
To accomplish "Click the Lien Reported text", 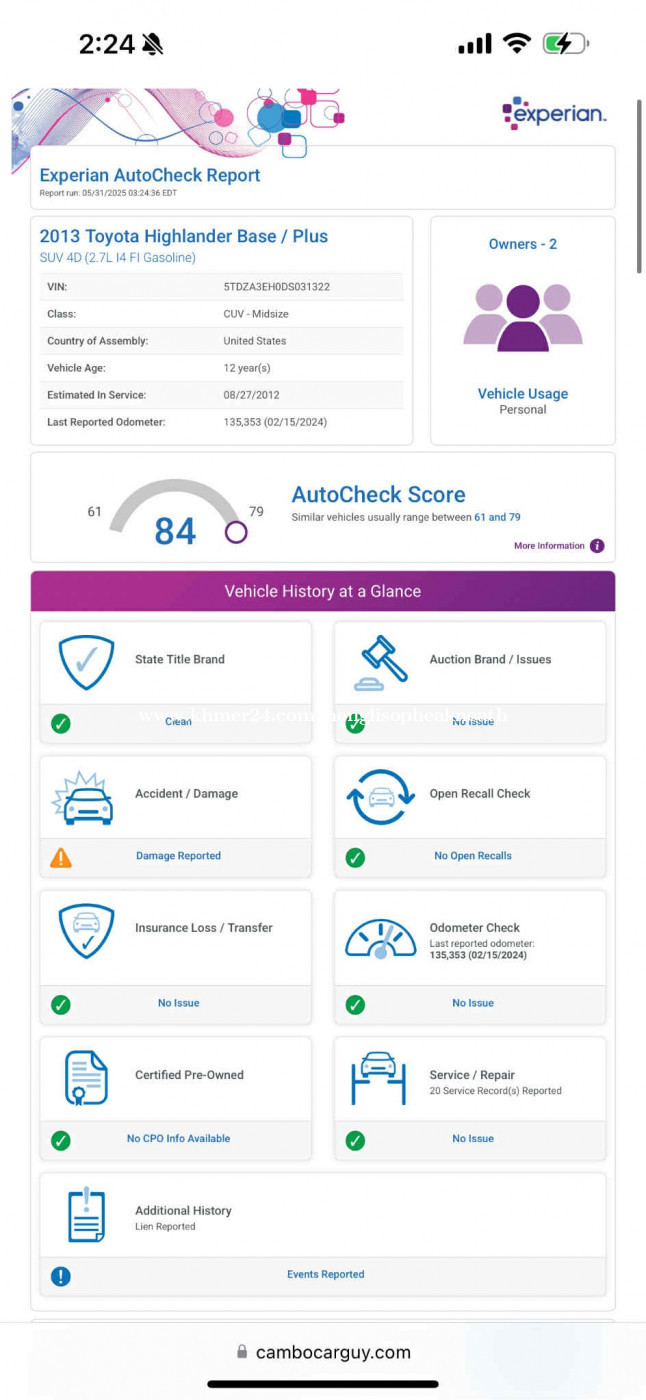I will click(x=165, y=1227).
